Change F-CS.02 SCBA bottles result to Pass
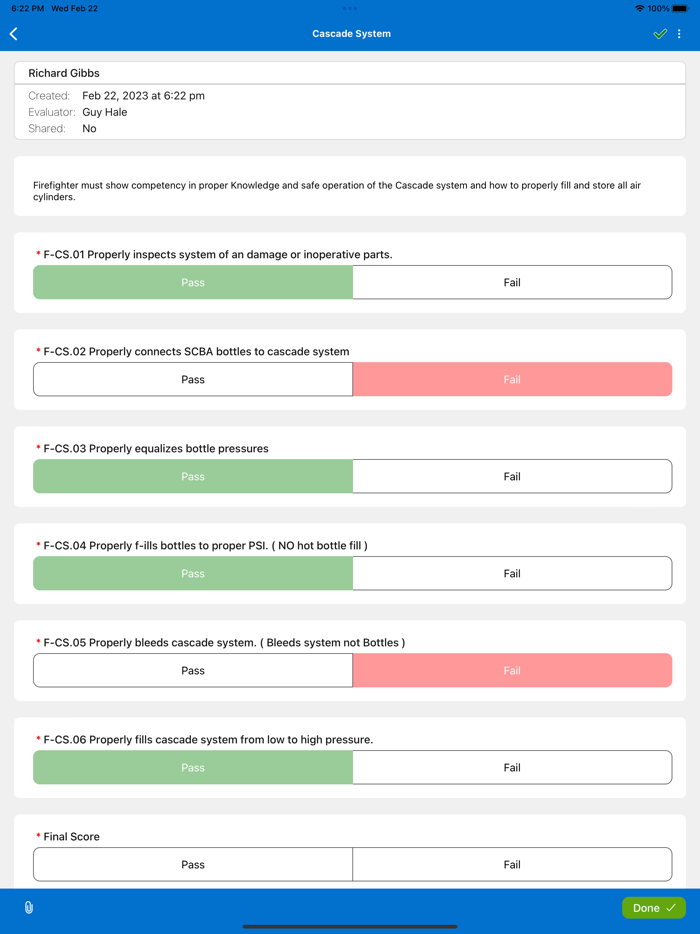The image size is (700, 934). [x=192, y=379]
